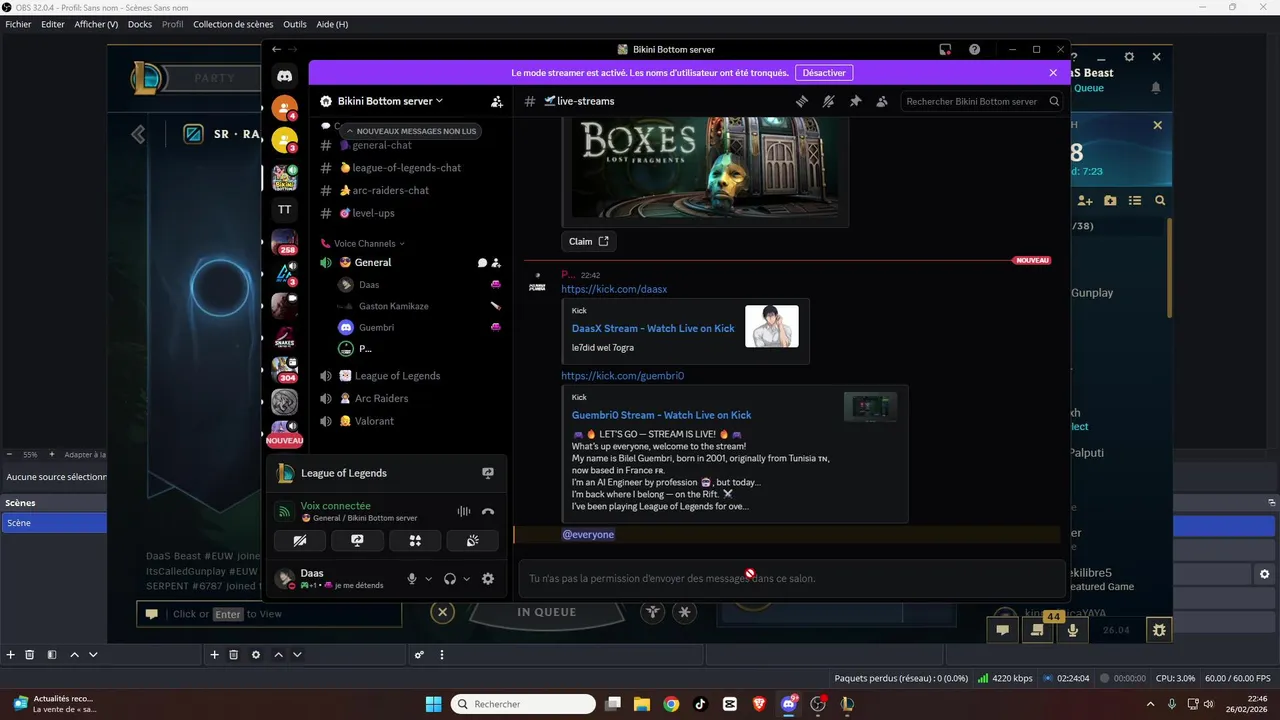1280x720 pixels.
Task: Open the TT server in sidebar
Action: tap(285, 210)
